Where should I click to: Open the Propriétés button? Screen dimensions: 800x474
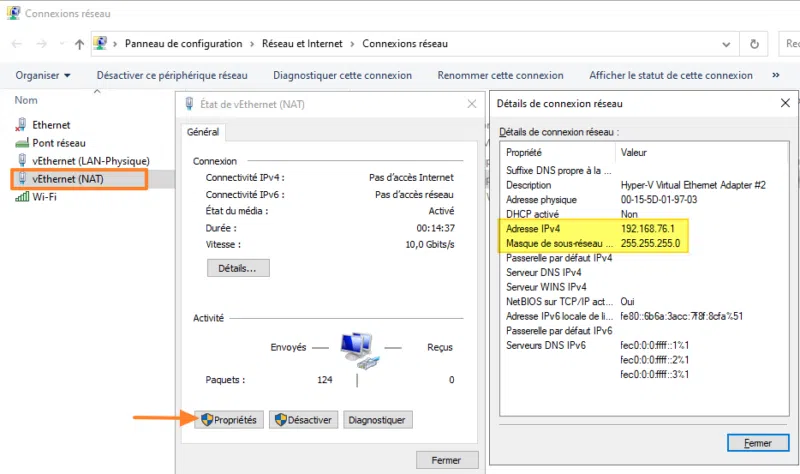click(x=229, y=420)
